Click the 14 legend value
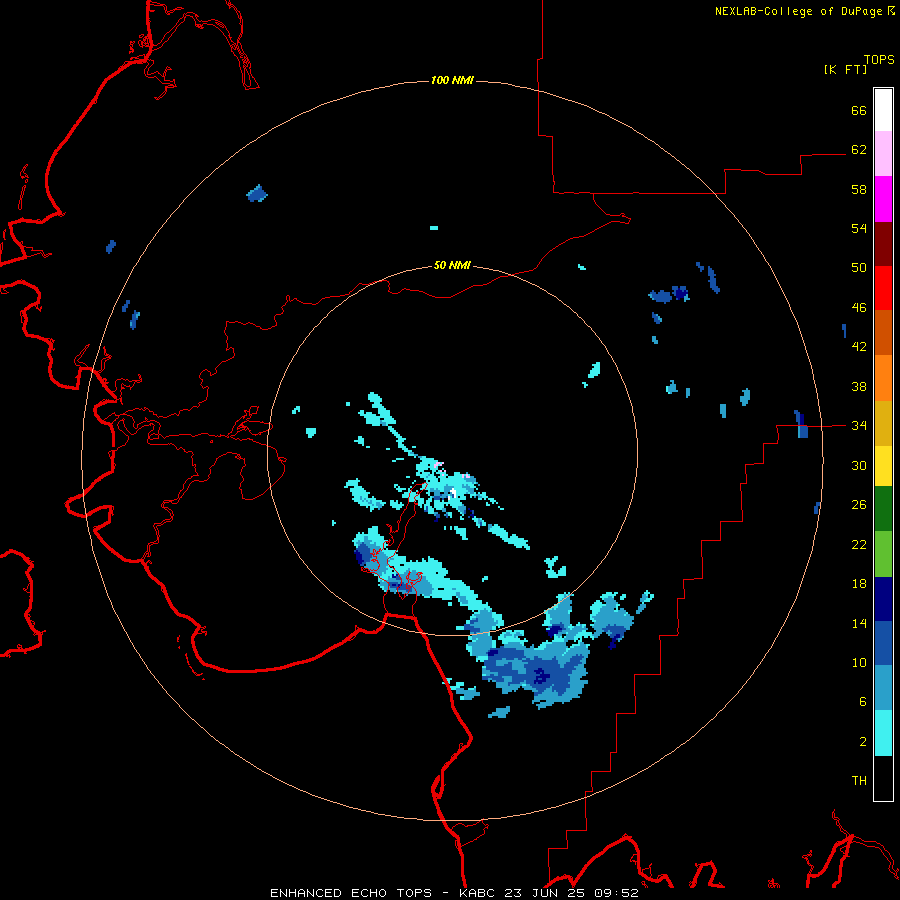The height and width of the screenshot is (900, 900). point(859,623)
